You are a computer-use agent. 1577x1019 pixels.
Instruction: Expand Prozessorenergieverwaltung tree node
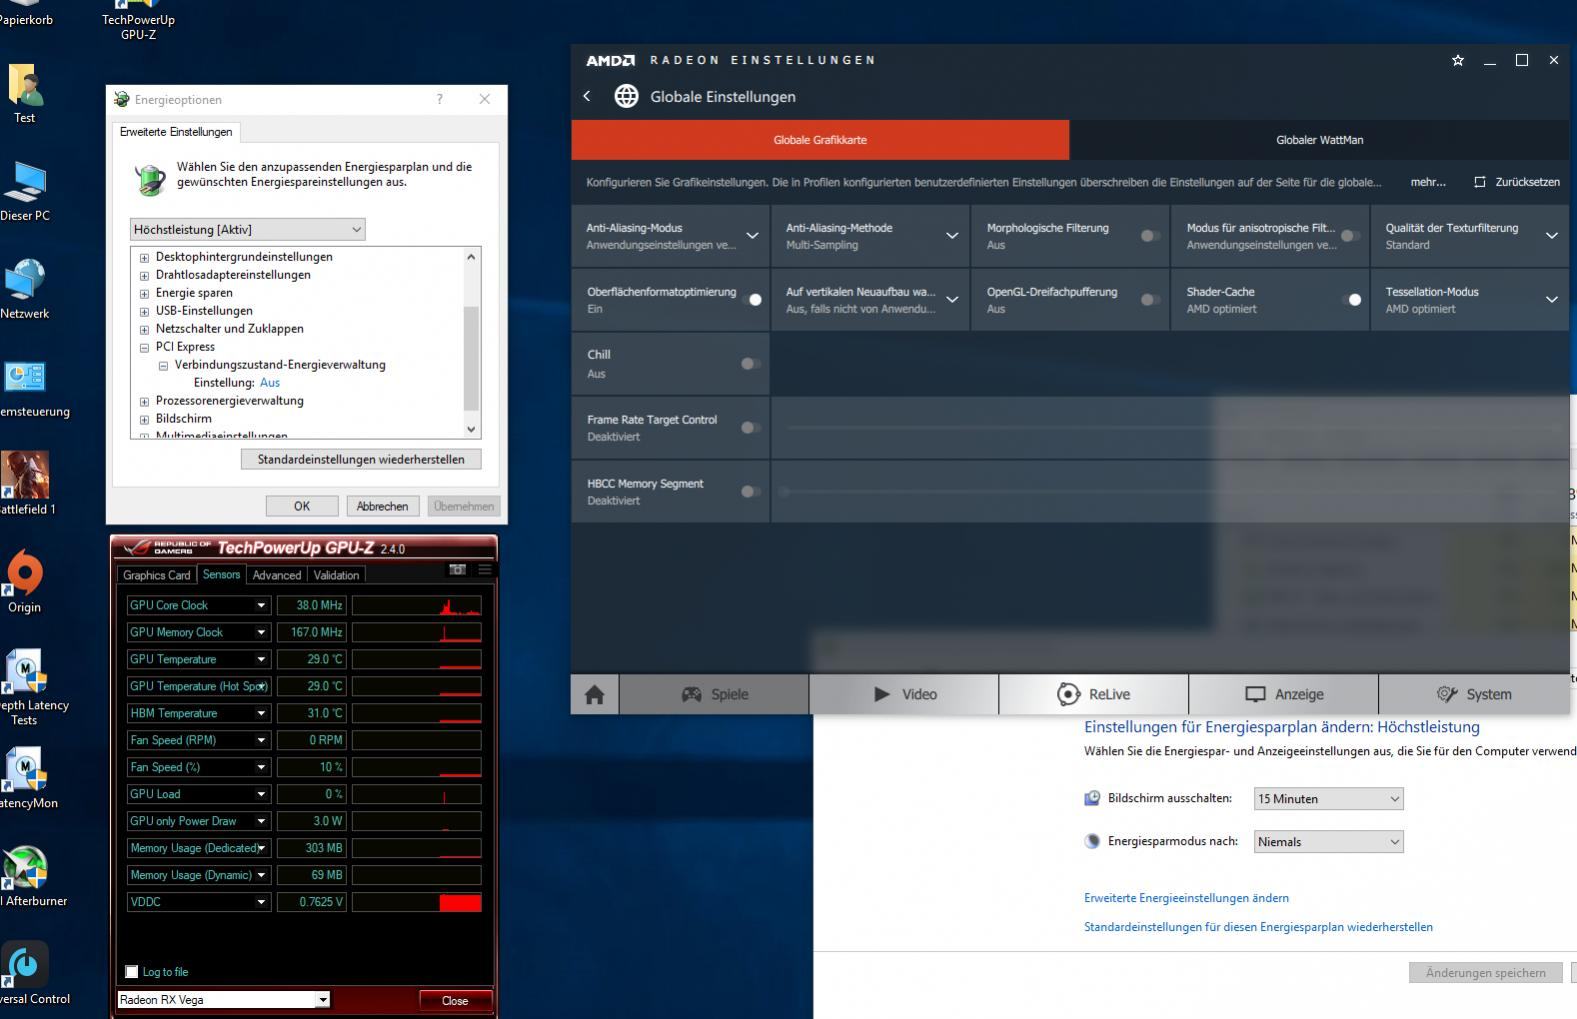pos(144,401)
